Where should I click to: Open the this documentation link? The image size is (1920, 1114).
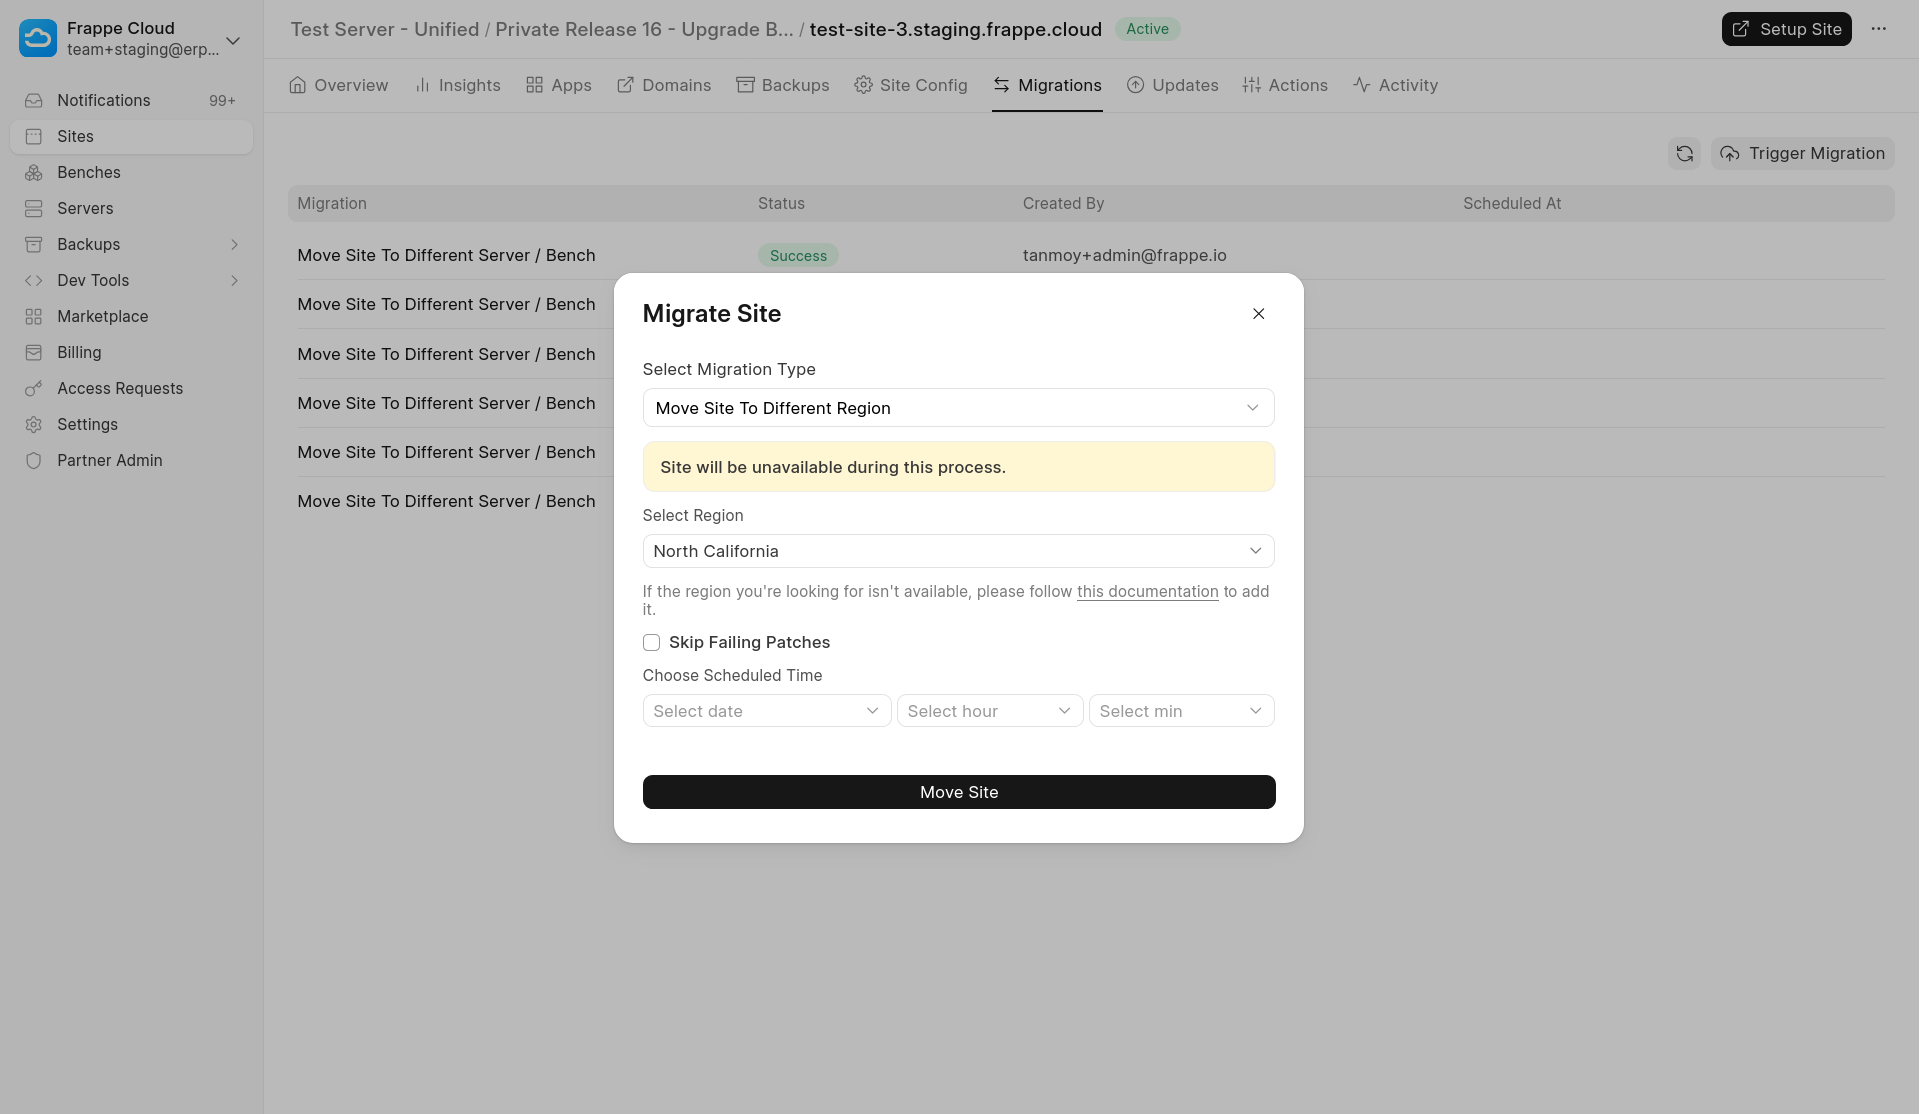(1147, 592)
